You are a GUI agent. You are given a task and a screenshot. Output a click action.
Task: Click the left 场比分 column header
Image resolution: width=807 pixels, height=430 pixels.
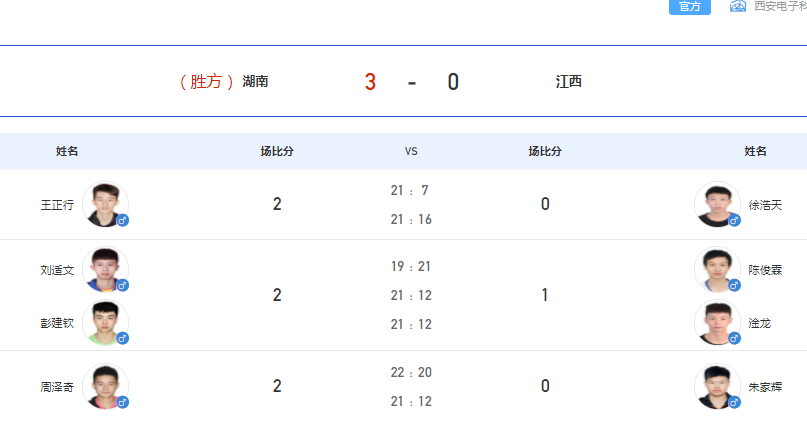click(x=277, y=151)
